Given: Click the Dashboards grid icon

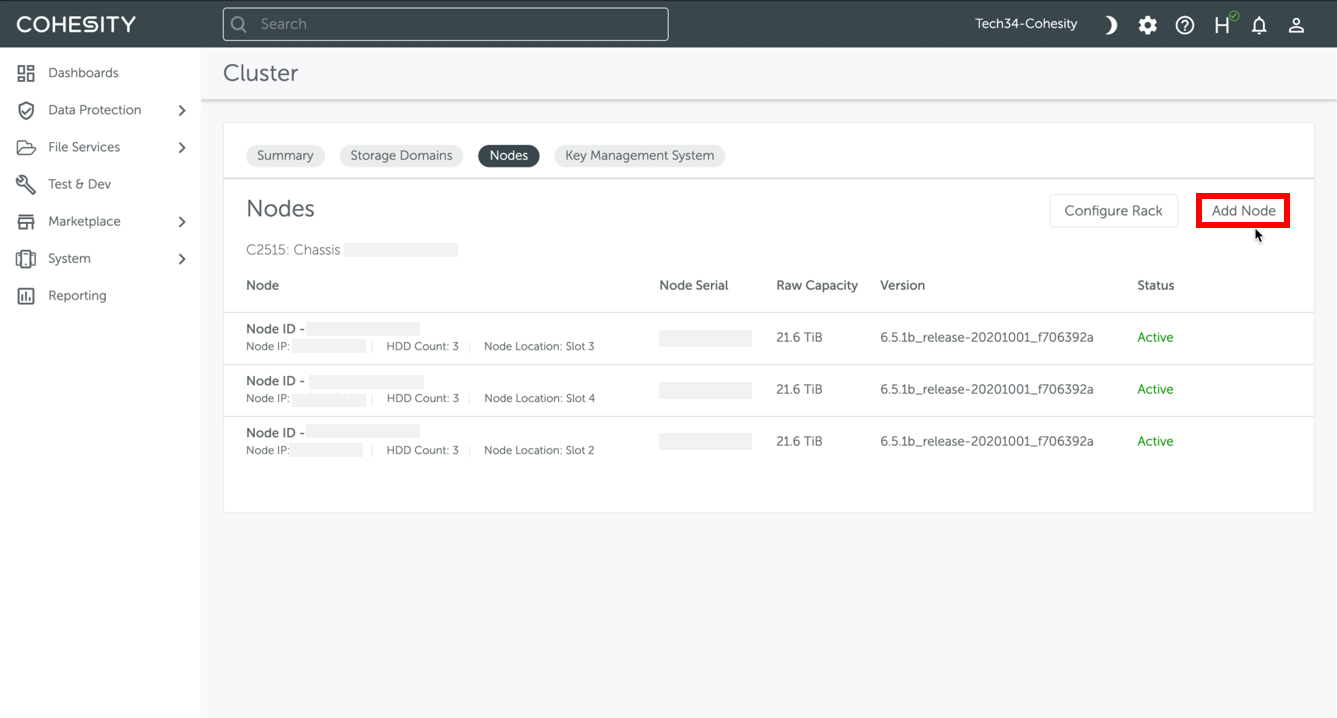Looking at the screenshot, I should 26,73.
